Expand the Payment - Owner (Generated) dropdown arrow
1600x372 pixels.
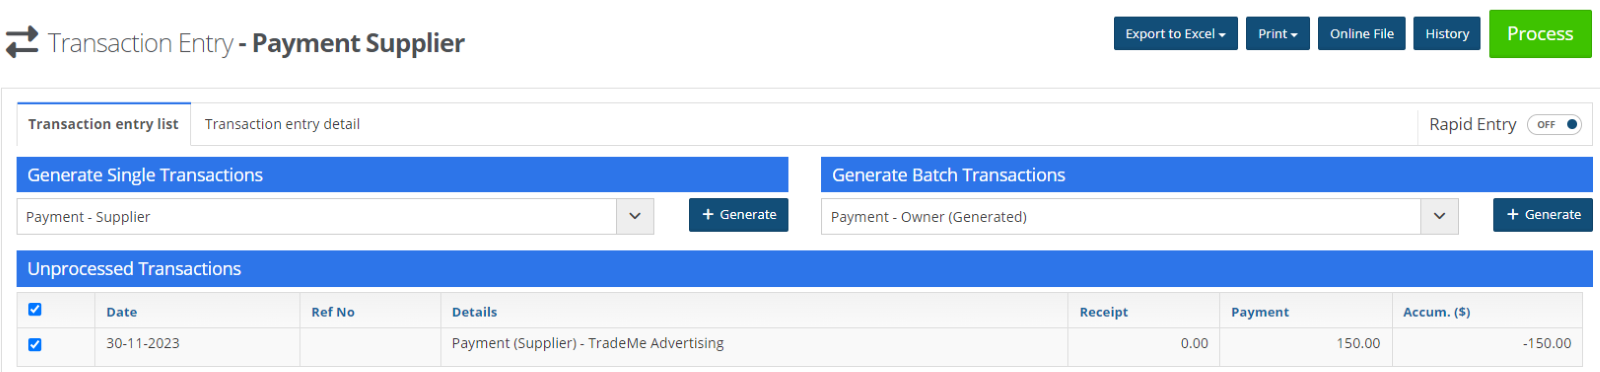coord(1439,216)
